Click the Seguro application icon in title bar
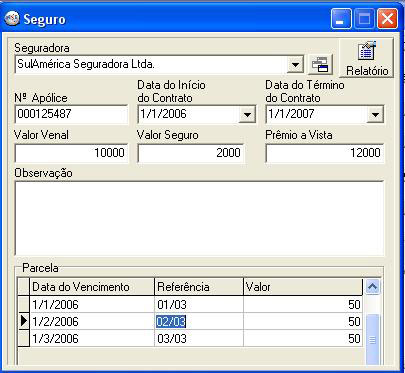This screenshot has height=373, width=405. pyautogui.click(x=12, y=19)
